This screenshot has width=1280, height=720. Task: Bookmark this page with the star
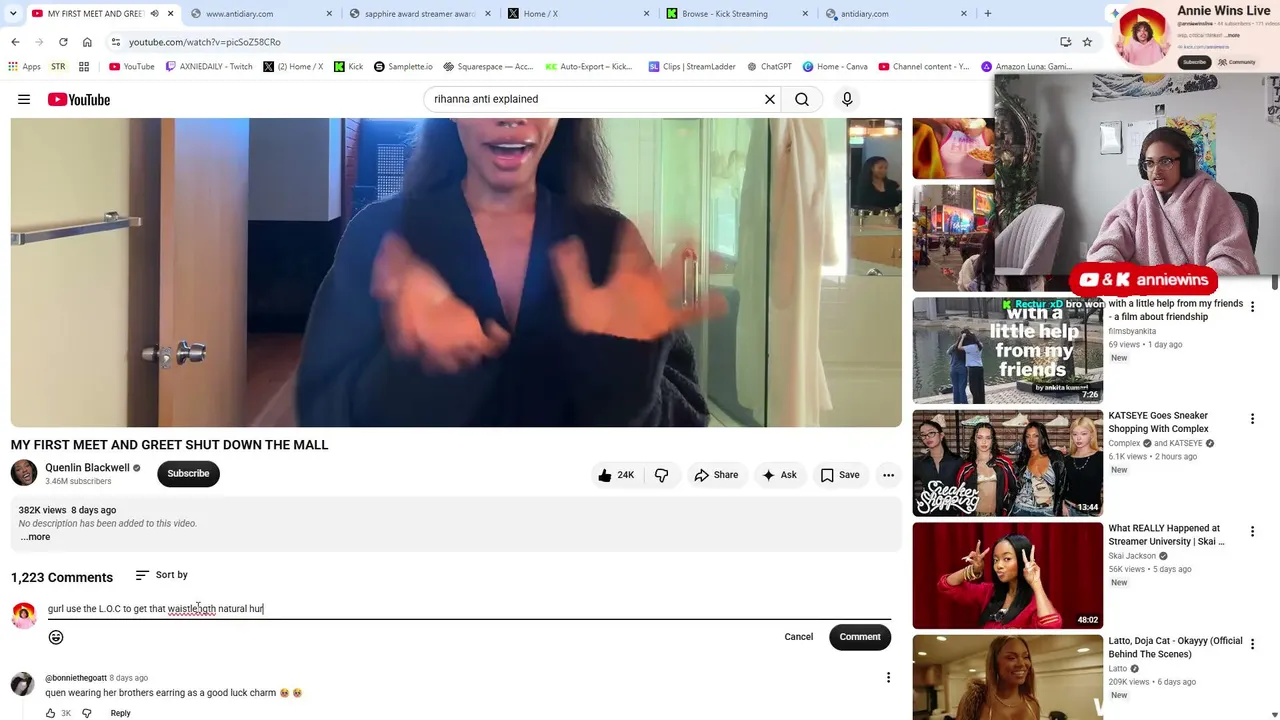pyautogui.click(x=1087, y=42)
